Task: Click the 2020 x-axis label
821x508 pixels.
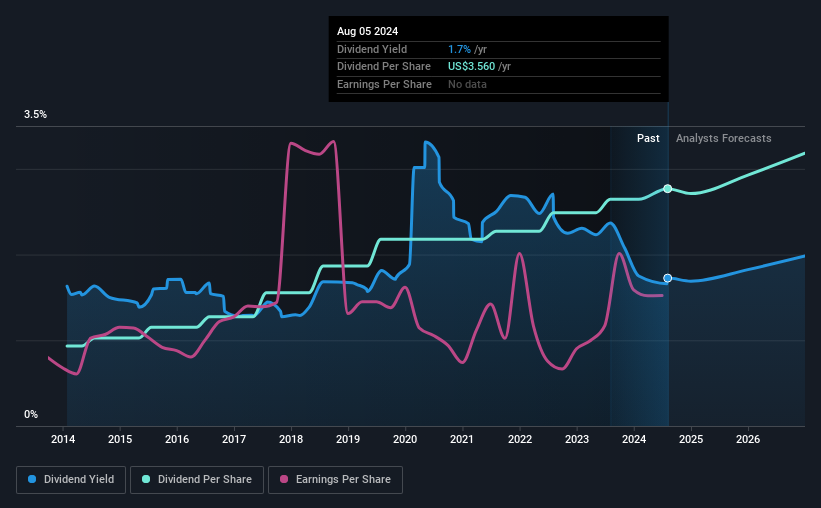Action: click(x=405, y=439)
